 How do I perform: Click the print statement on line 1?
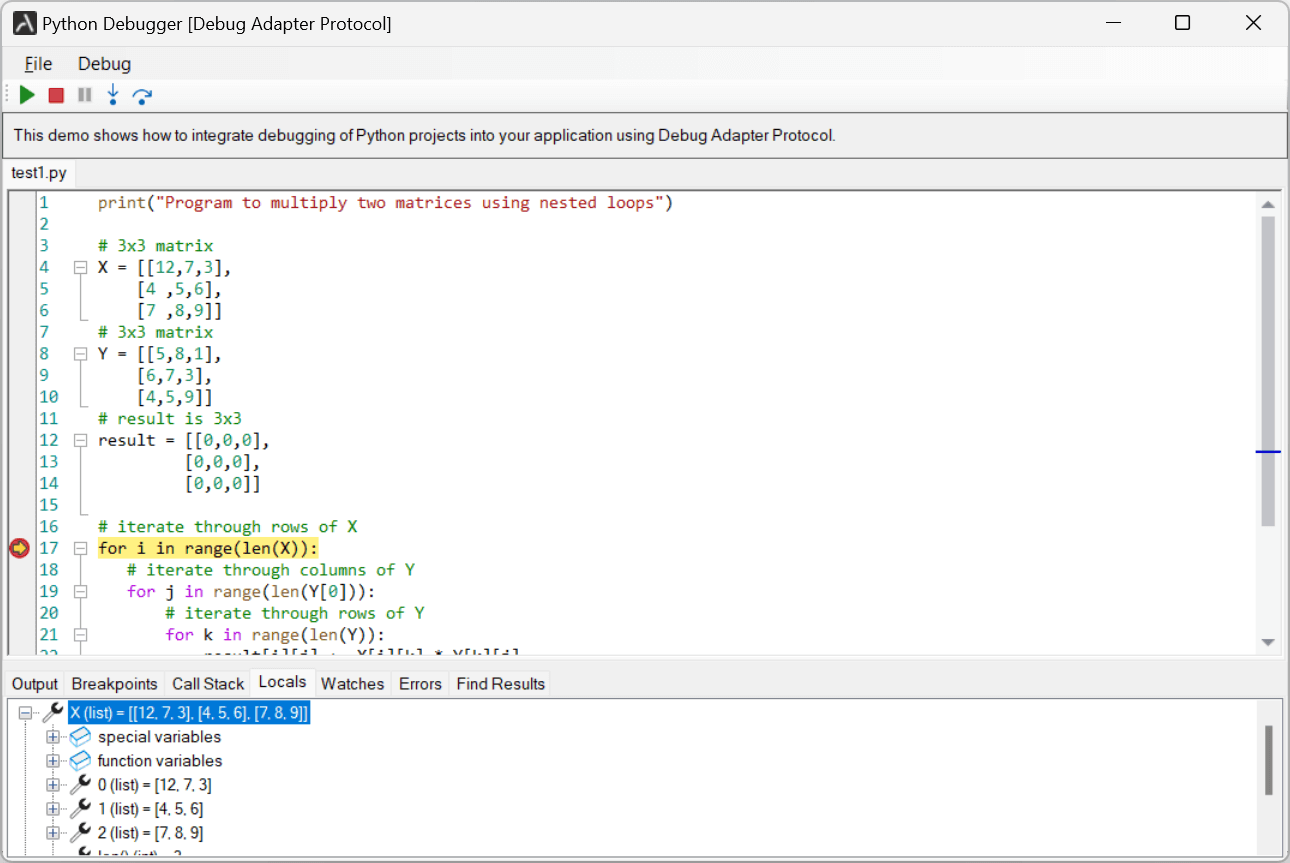pyautogui.click(x=385, y=203)
